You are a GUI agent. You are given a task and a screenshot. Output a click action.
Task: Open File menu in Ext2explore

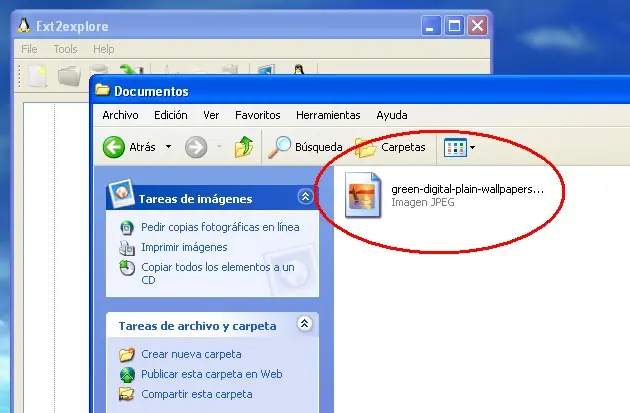pyautogui.click(x=29, y=49)
